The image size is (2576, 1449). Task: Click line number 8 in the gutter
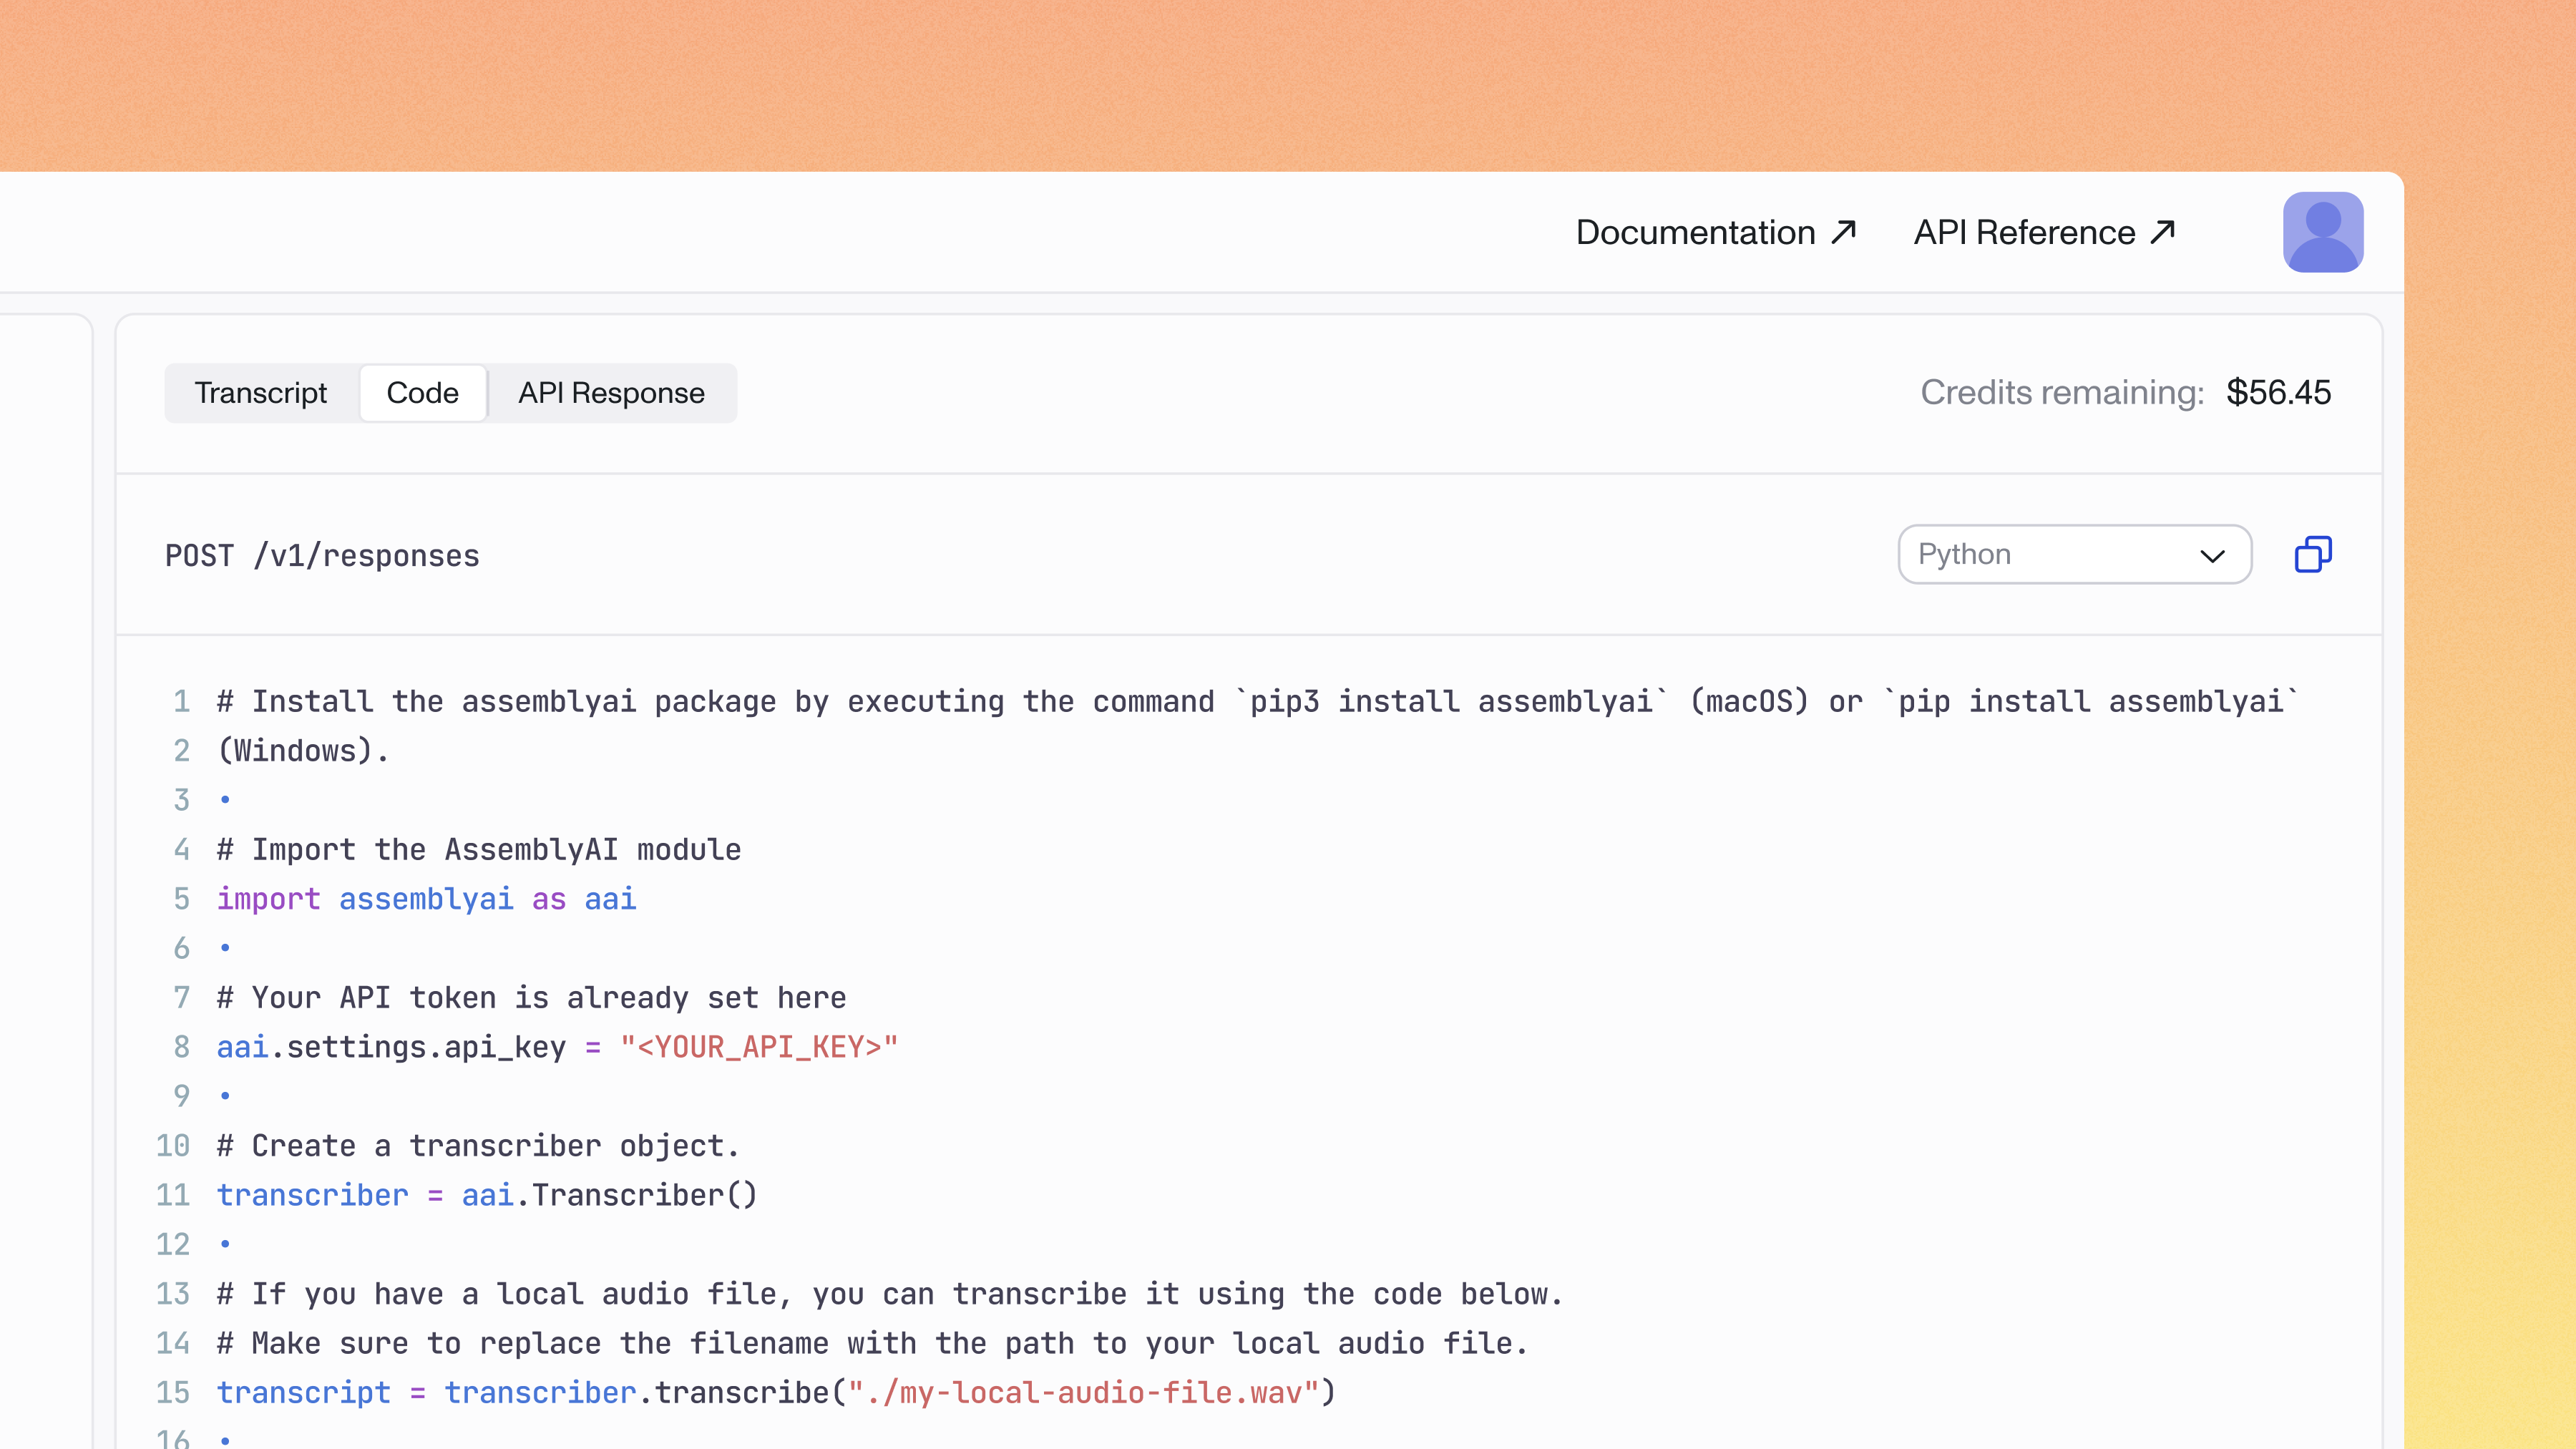click(181, 1046)
